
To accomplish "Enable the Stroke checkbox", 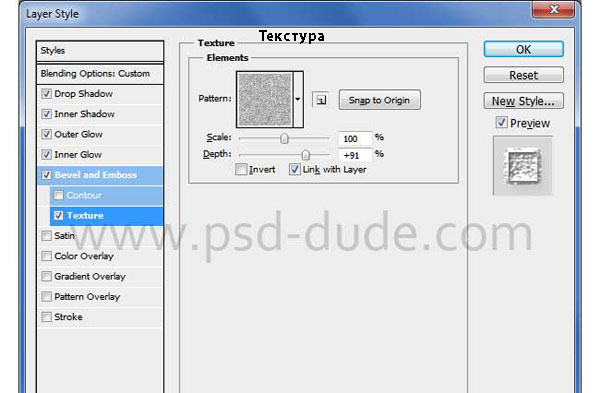I will click(47, 317).
